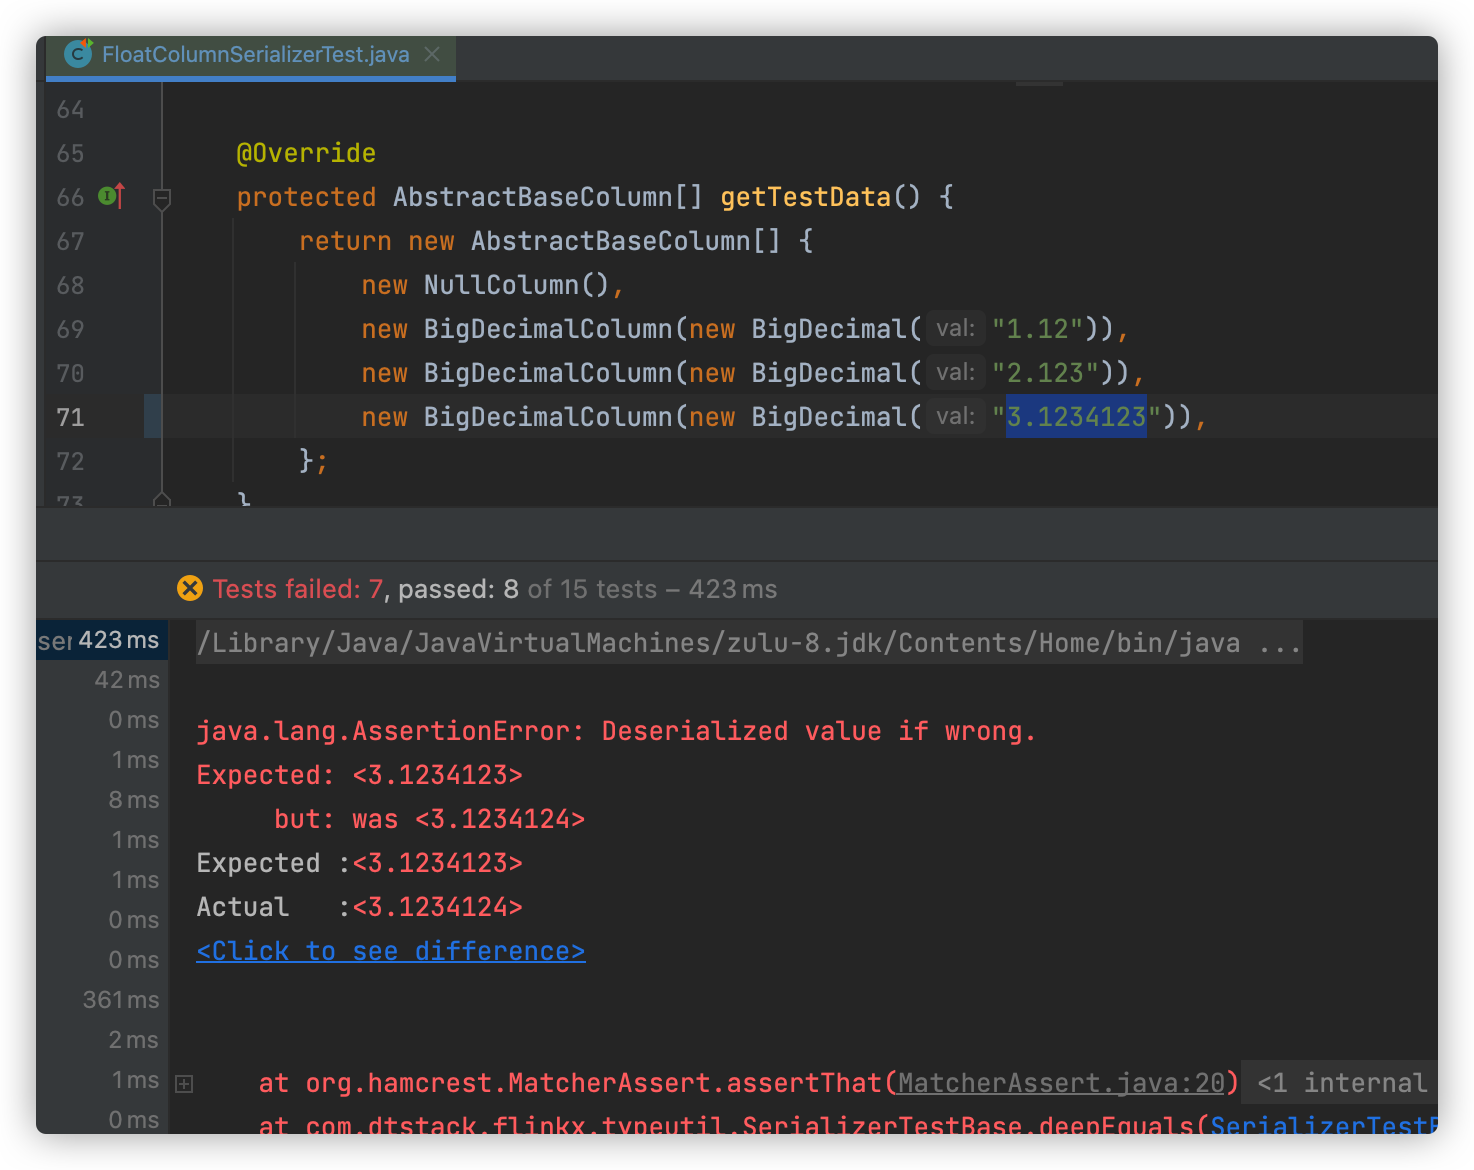
Task: Select the test row showing 361 ms
Action: pyautogui.click(x=102, y=1000)
